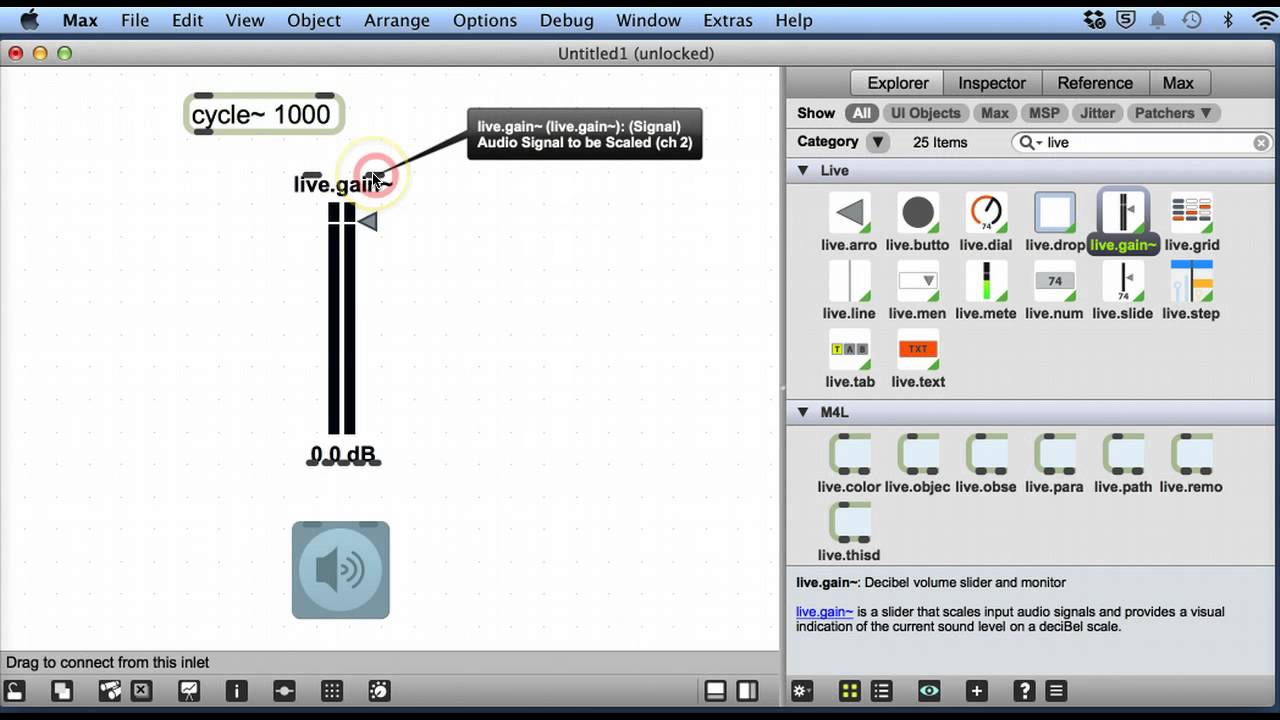Open the Patchers filter dropdown
This screenshot has height=720, width=1280.
click(x=1172, y=113)
